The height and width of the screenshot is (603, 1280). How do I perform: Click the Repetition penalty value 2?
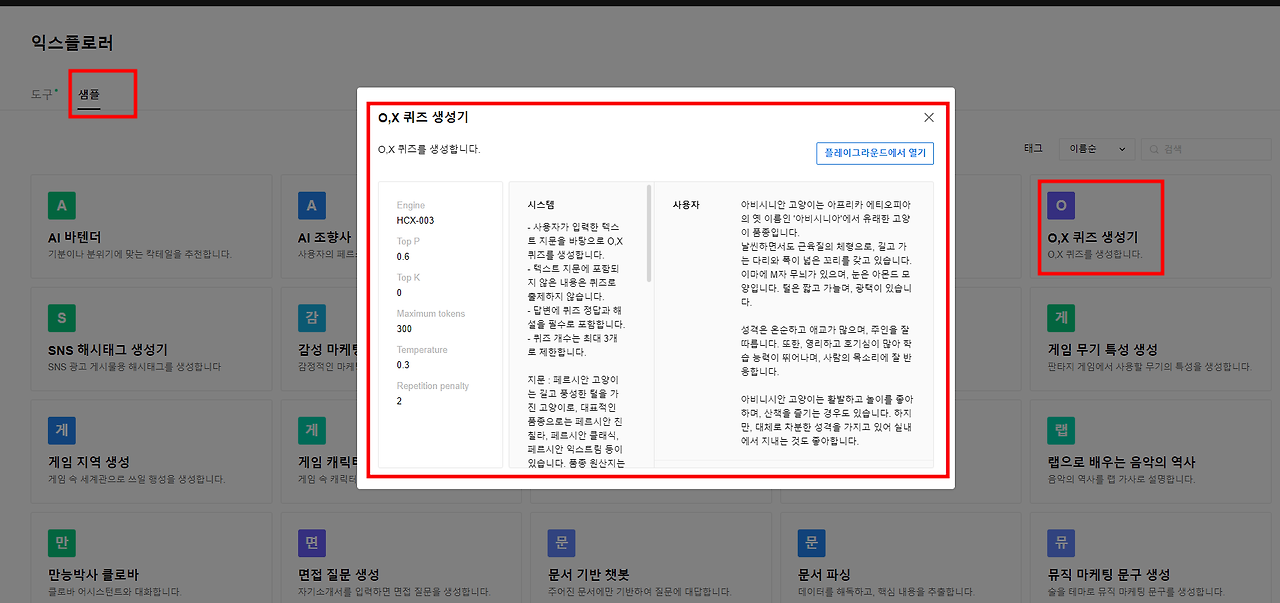399,400
